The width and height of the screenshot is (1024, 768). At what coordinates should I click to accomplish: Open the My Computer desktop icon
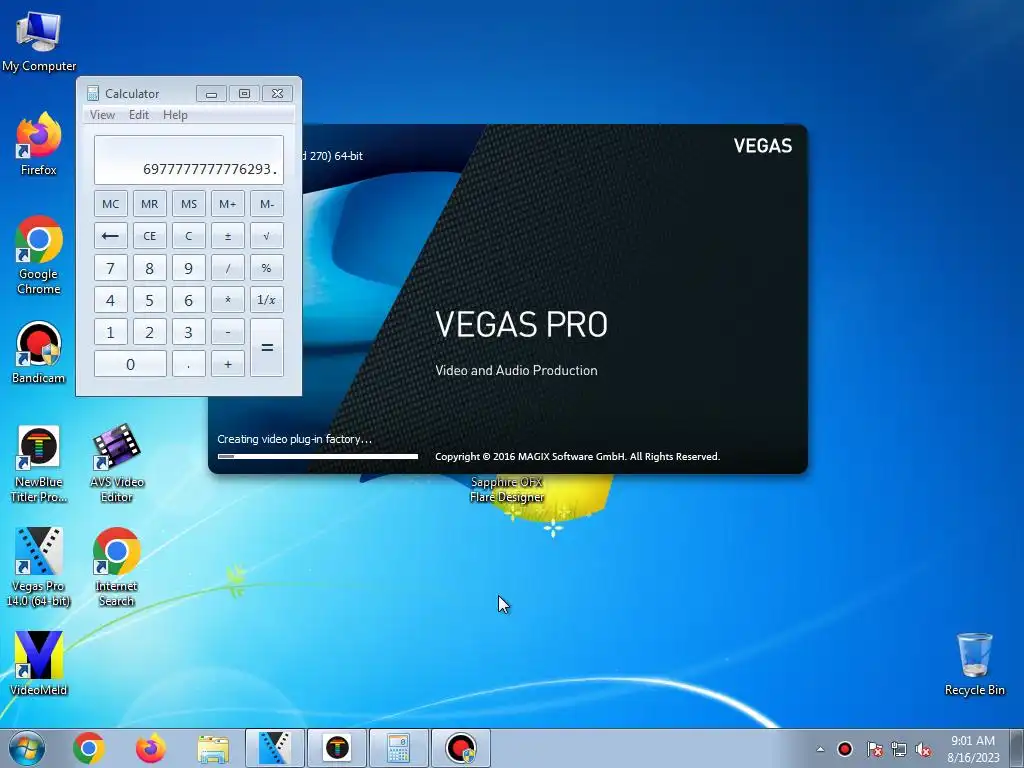(x=39, y=42)
